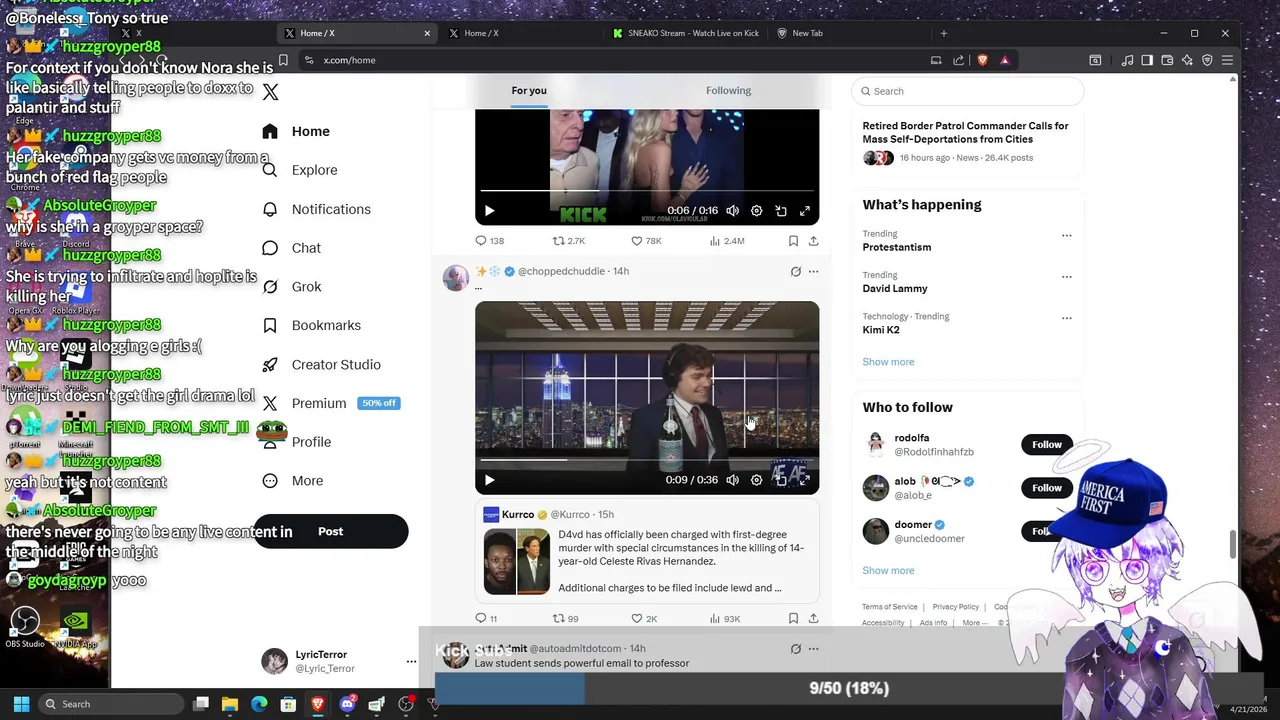Mute the top Kick clip video
Viewport: 1280px width, 720px height.
pyautogui.click(x=732, y=211)
